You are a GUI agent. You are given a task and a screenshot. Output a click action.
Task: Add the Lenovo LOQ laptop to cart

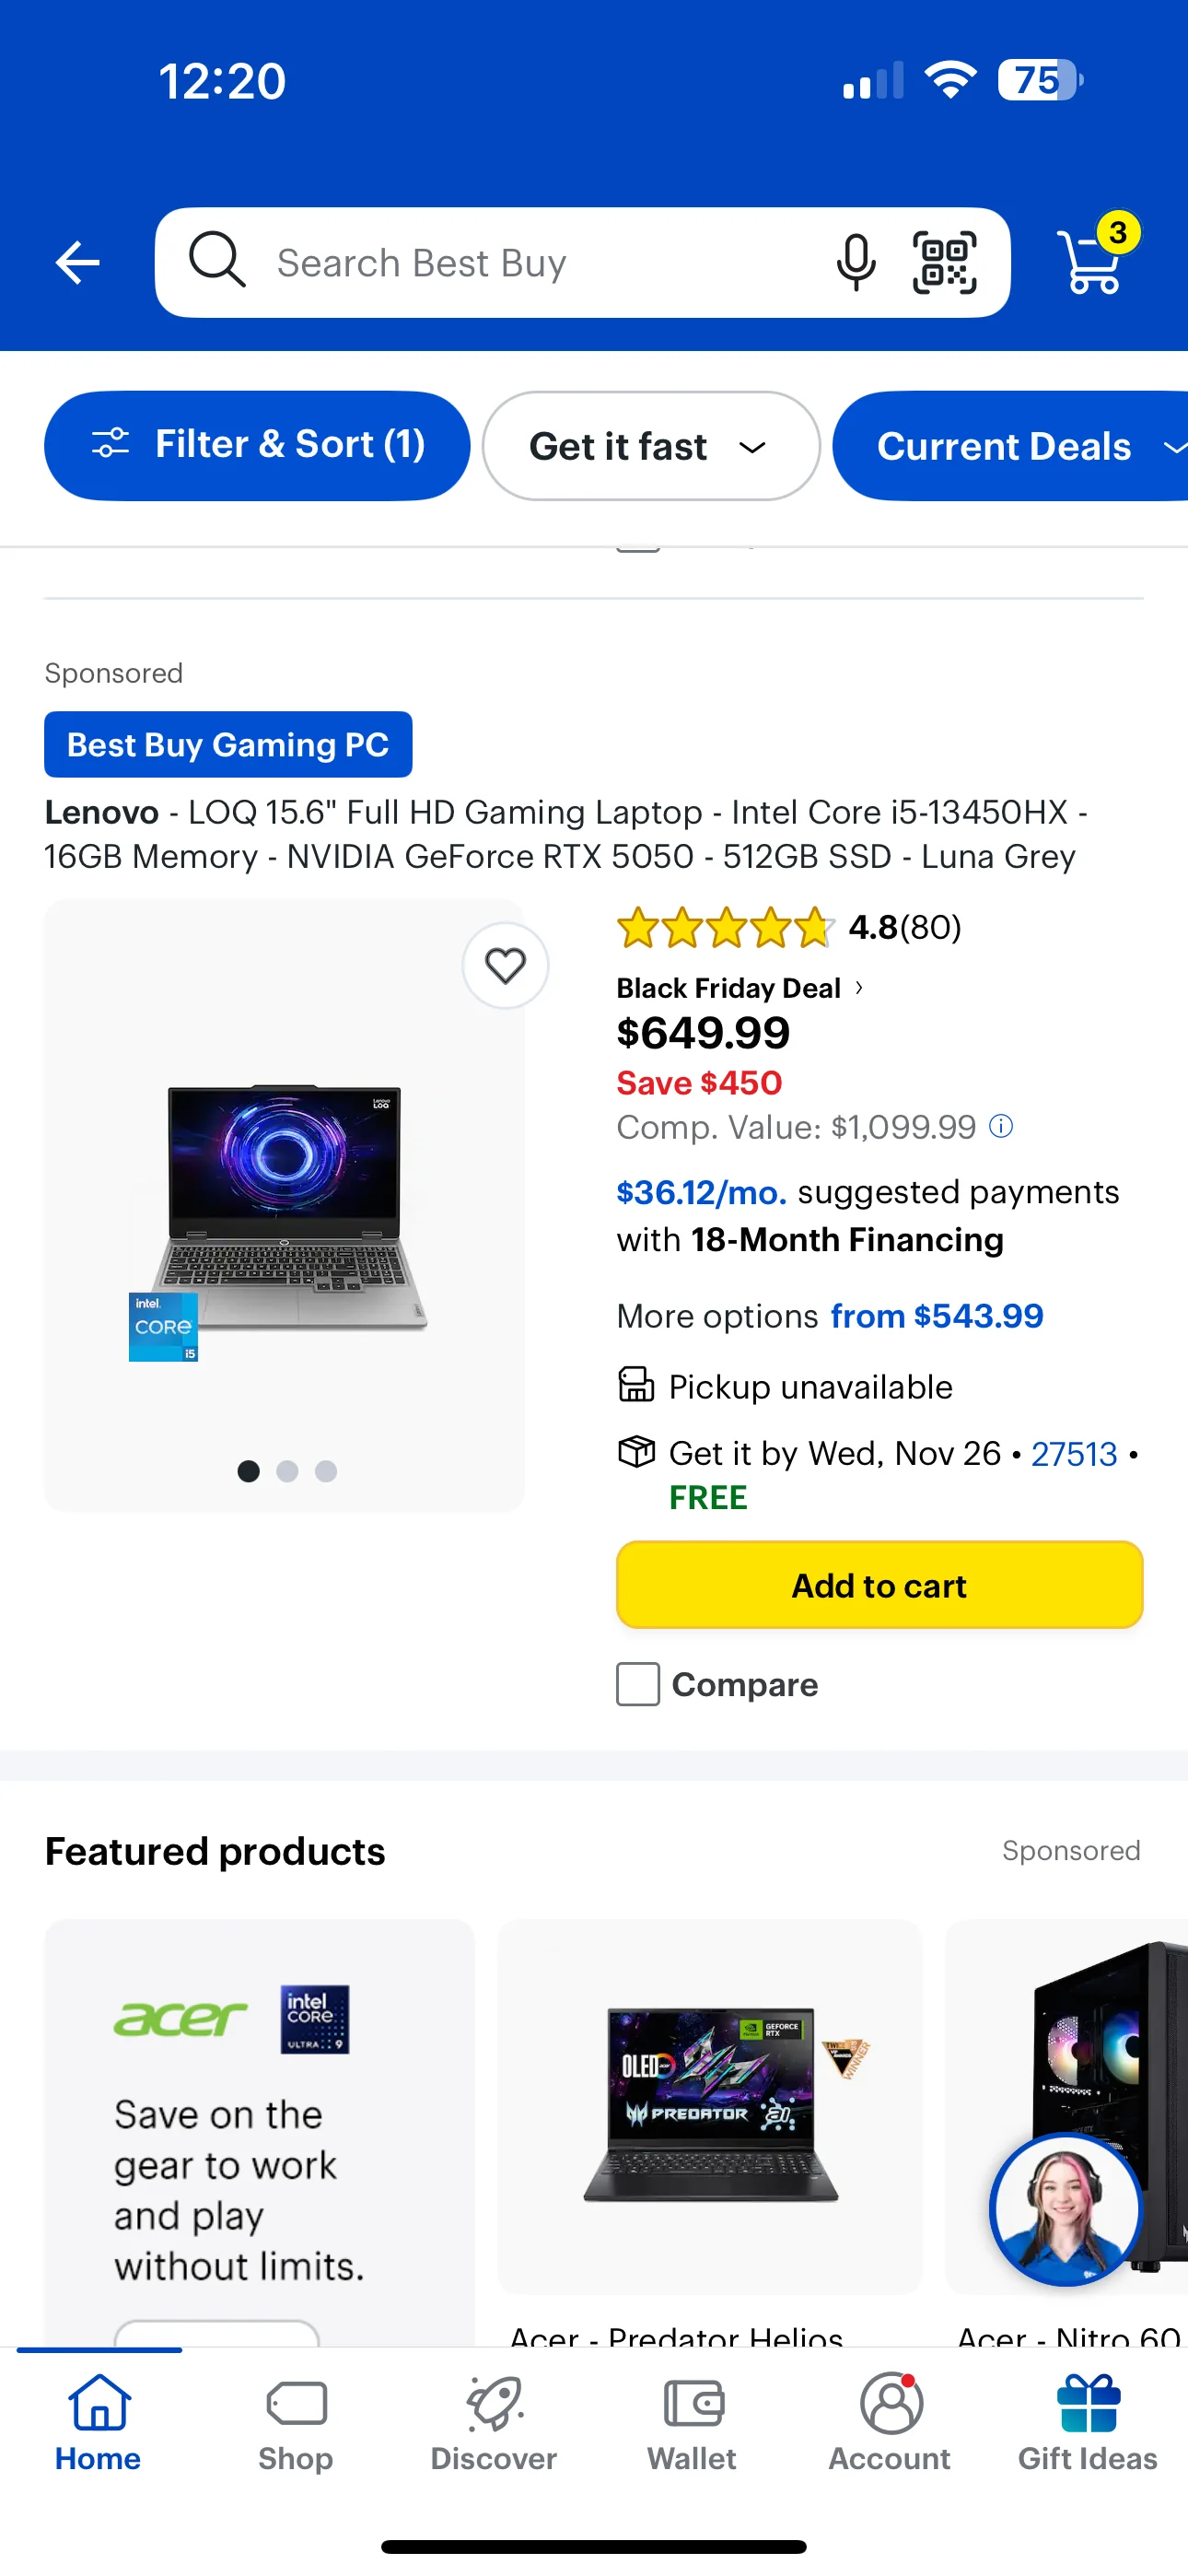click(x=879, y=1586)
